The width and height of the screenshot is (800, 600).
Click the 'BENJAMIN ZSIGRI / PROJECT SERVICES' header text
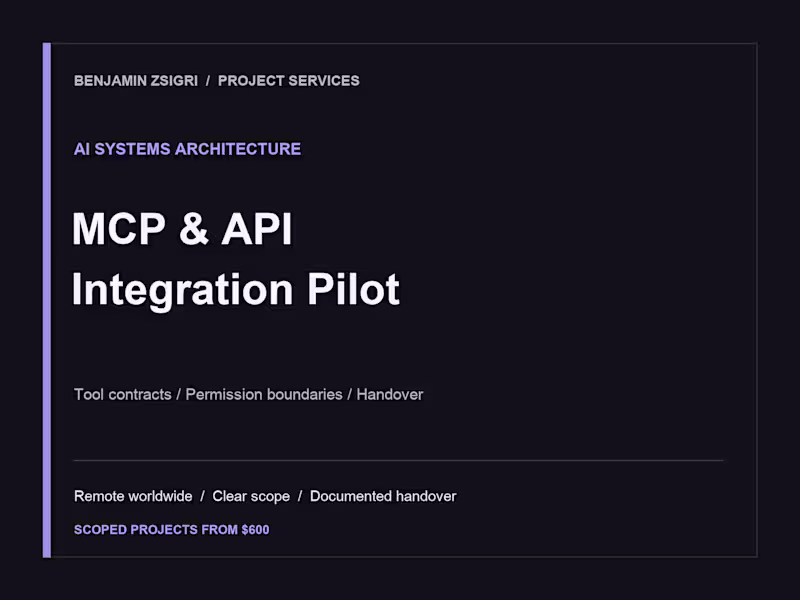pos(216,81)
